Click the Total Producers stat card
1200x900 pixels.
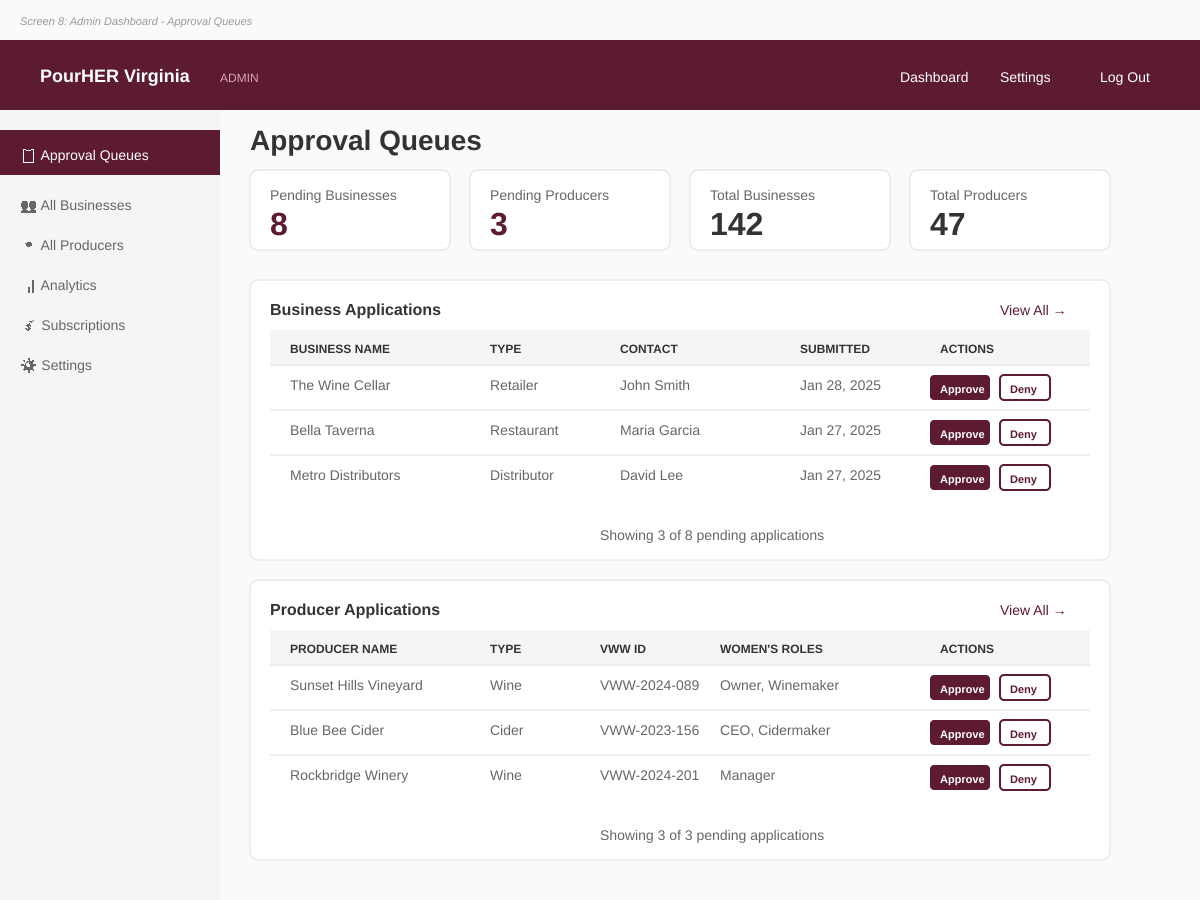(1010, 210)
